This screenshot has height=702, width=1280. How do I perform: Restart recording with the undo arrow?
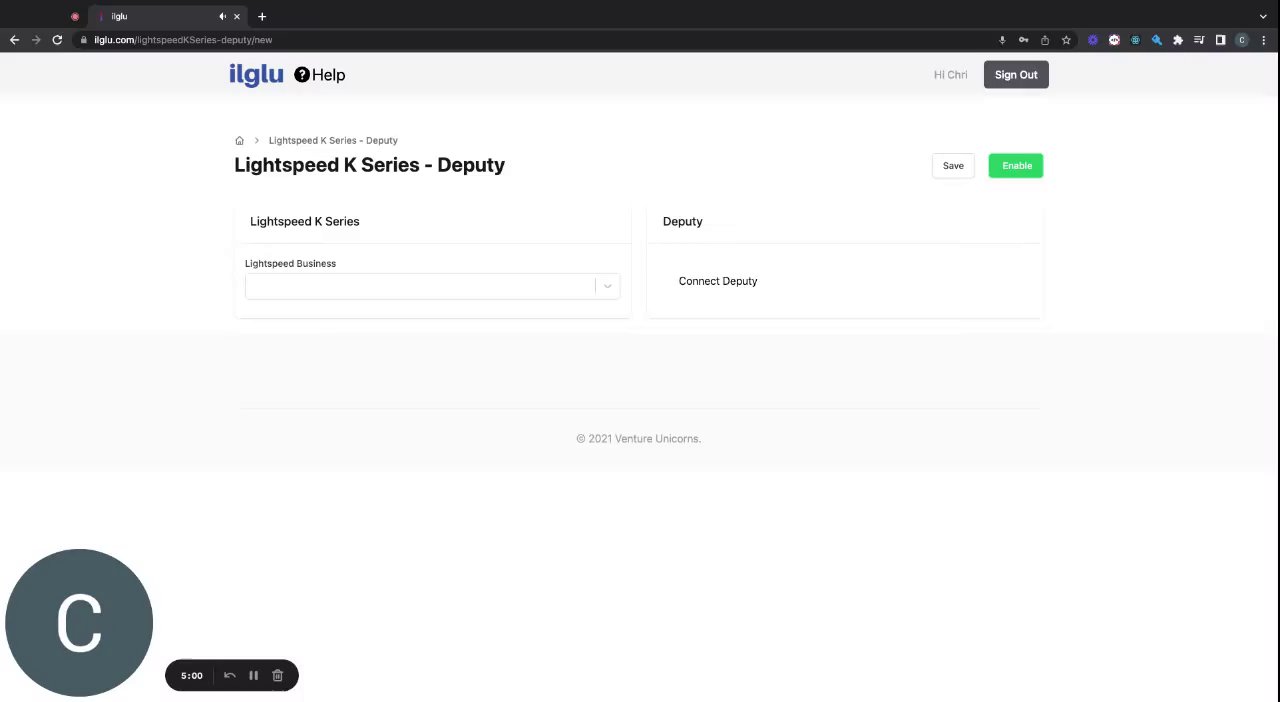click(230, 676)
